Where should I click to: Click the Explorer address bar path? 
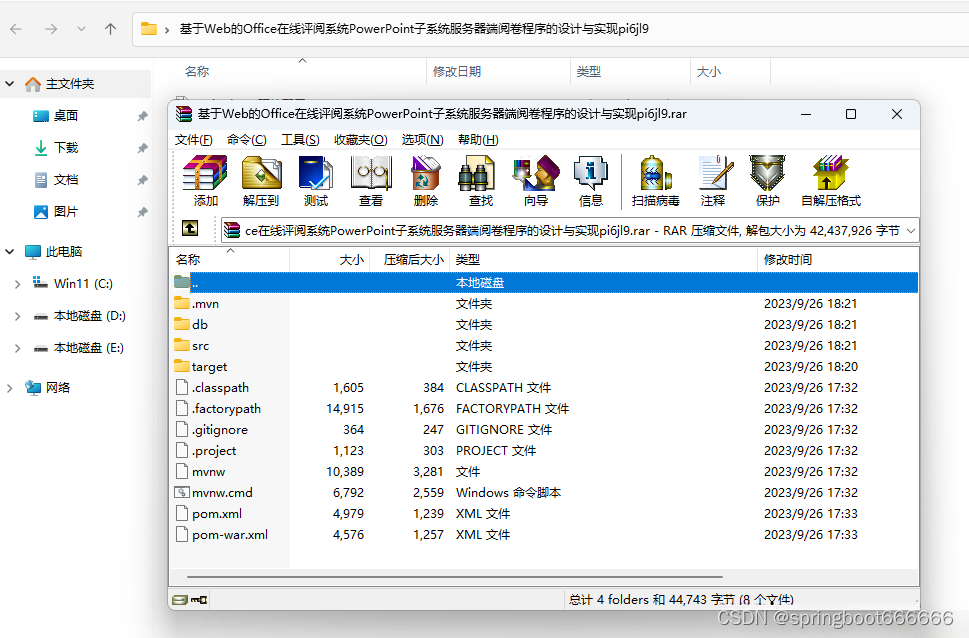pyautogui.click(x=414, y=29)
